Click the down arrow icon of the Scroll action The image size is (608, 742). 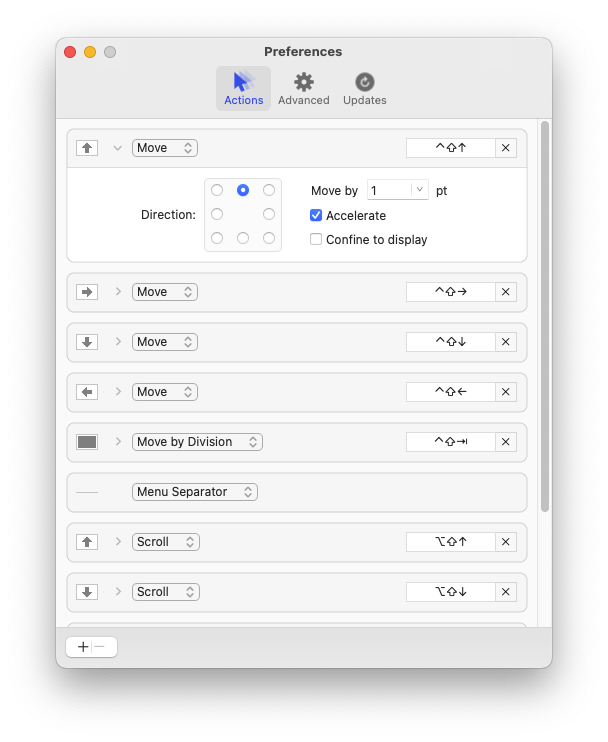point(87,592)
